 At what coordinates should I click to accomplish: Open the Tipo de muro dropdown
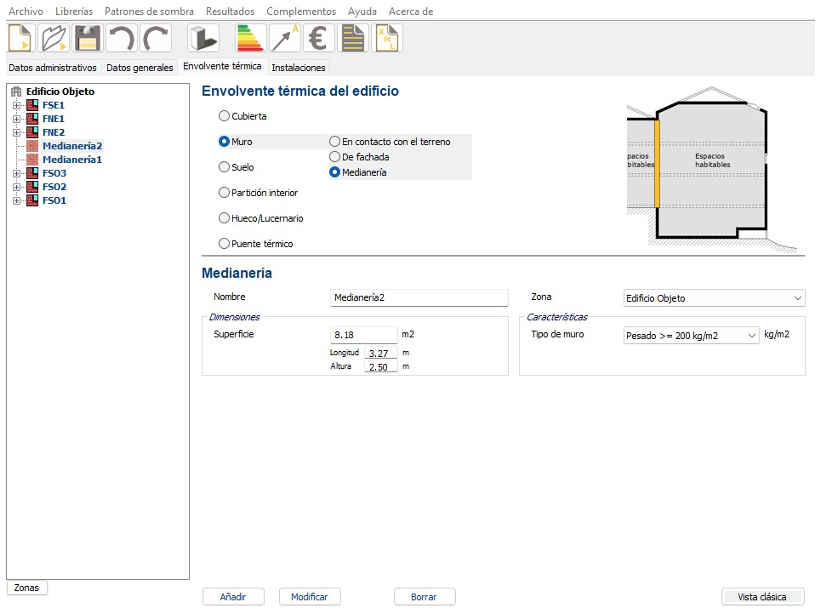[x=690, y=335]
